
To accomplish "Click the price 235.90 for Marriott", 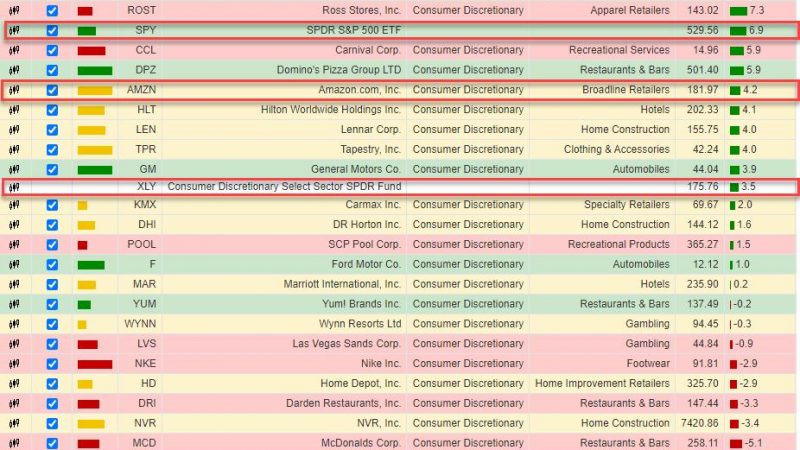I will 703,284.
